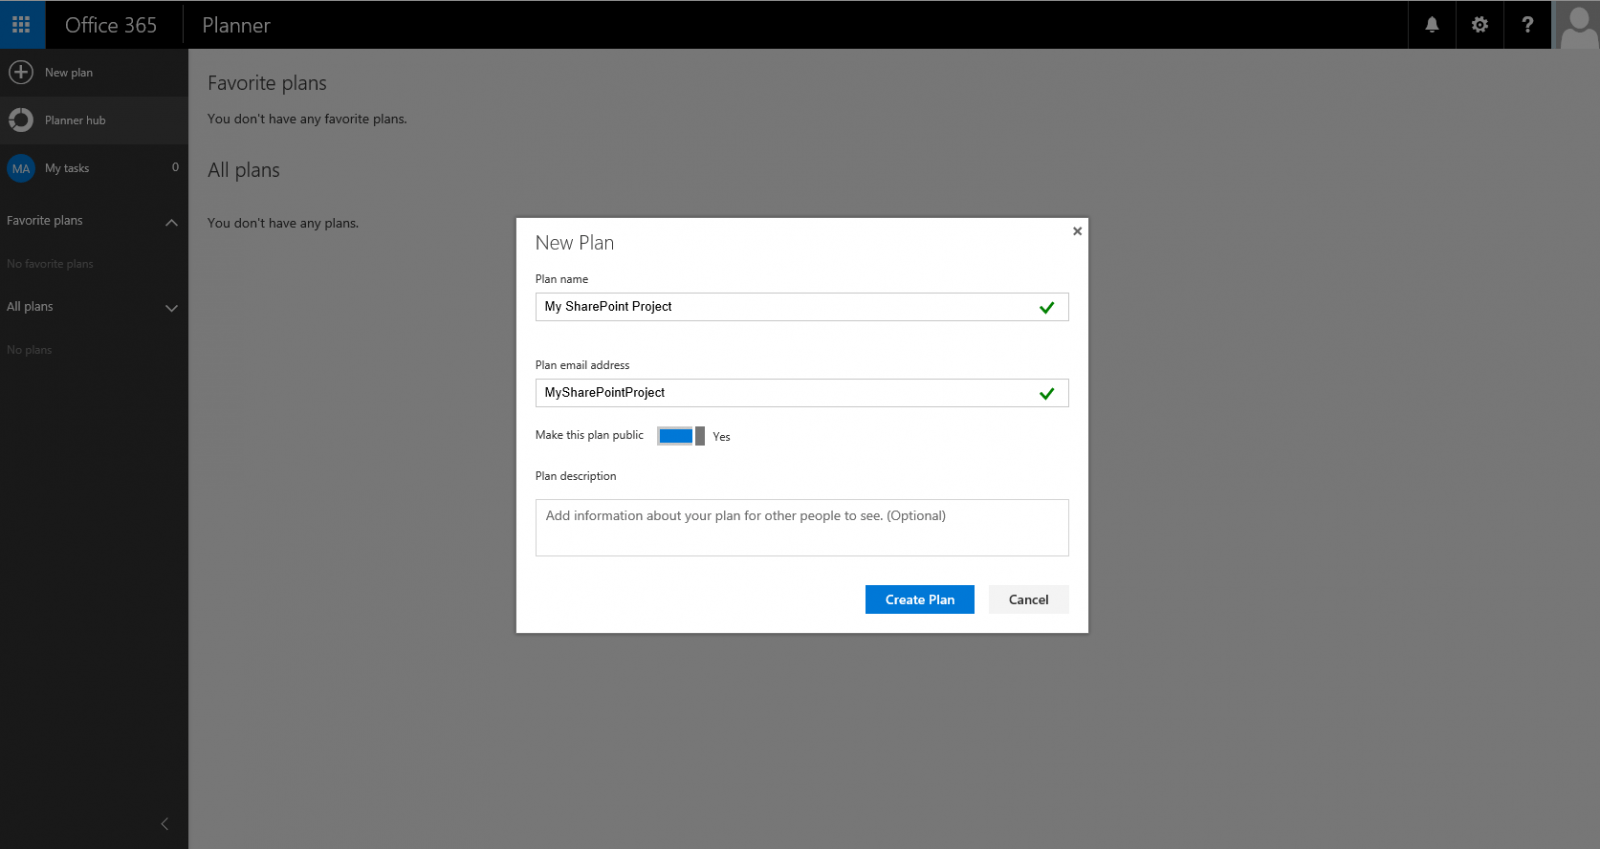Image resolution: width=1600 pixels, height=849 pixels.
Task: Open the settings gear menu
Action: [x=1480, y=25]
